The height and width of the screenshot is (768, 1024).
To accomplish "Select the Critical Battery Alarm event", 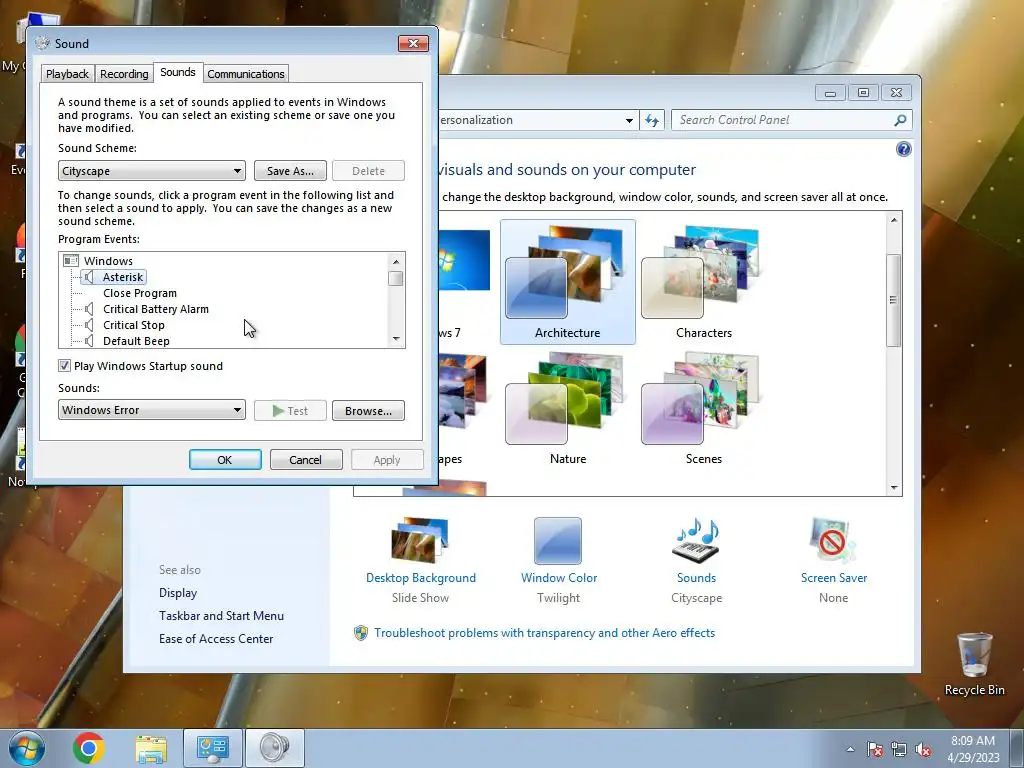I will (x=156, y=310).
